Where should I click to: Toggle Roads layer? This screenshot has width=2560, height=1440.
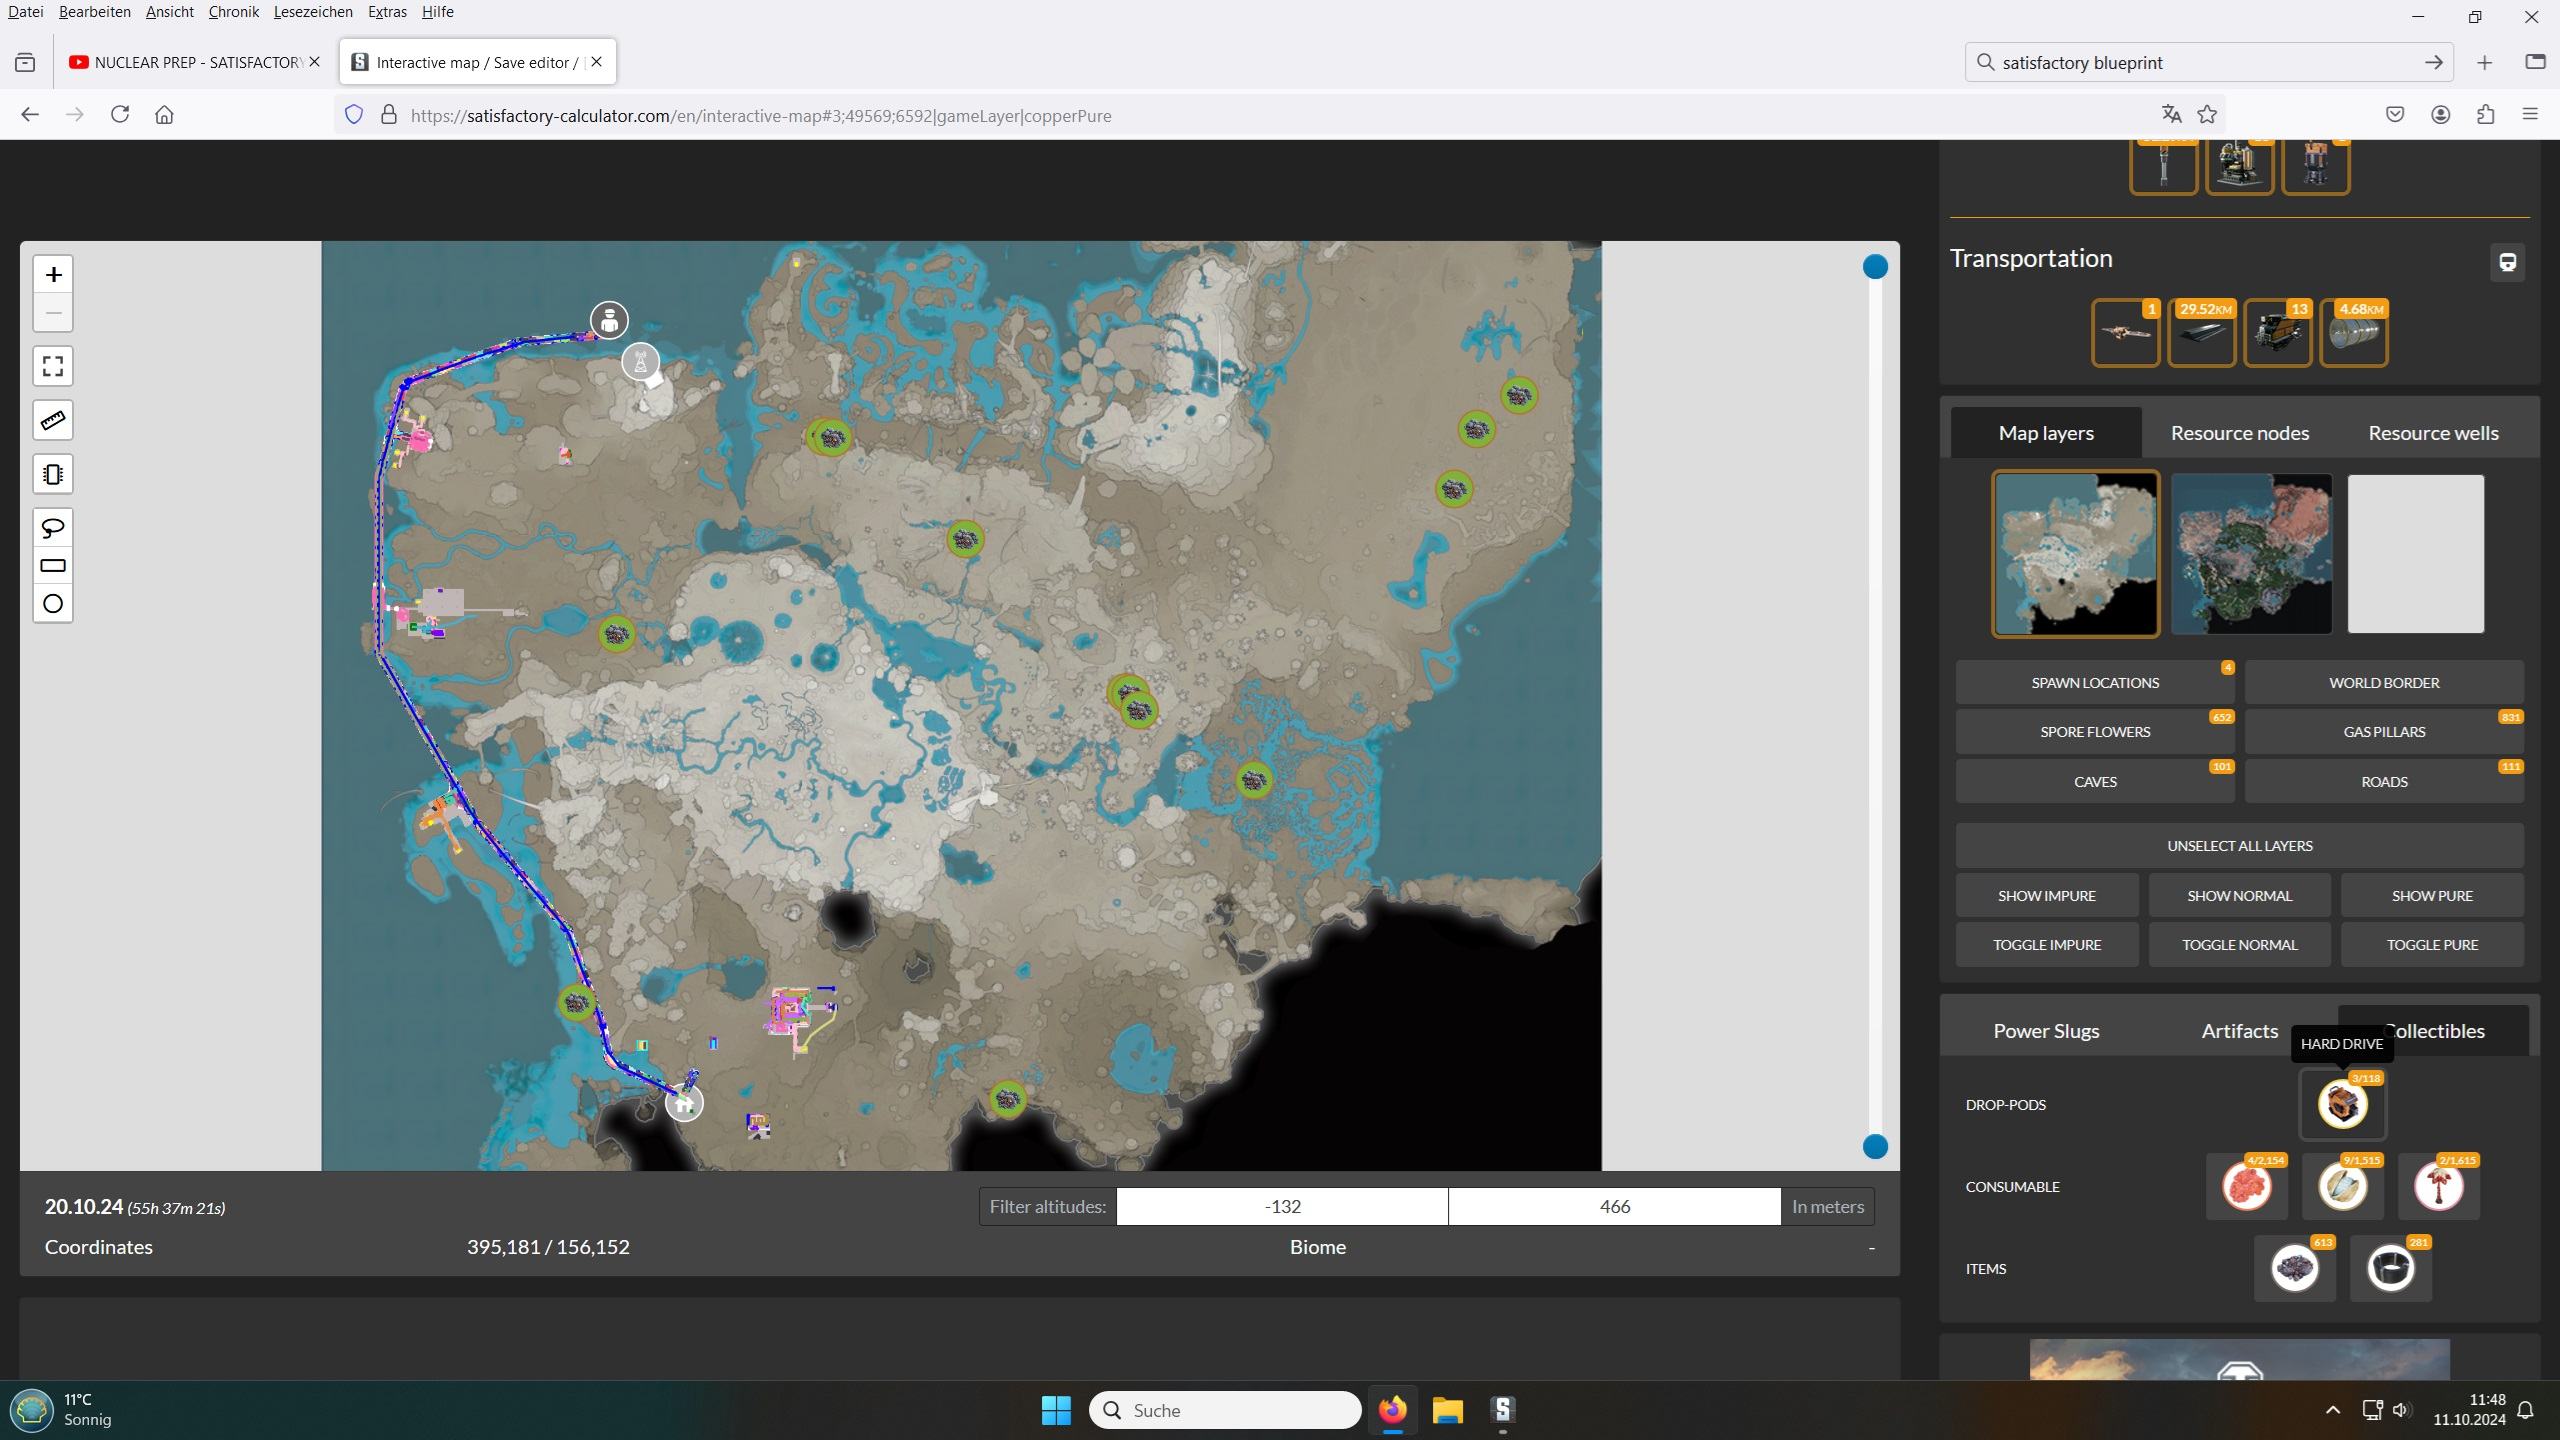coord(2384,782)
